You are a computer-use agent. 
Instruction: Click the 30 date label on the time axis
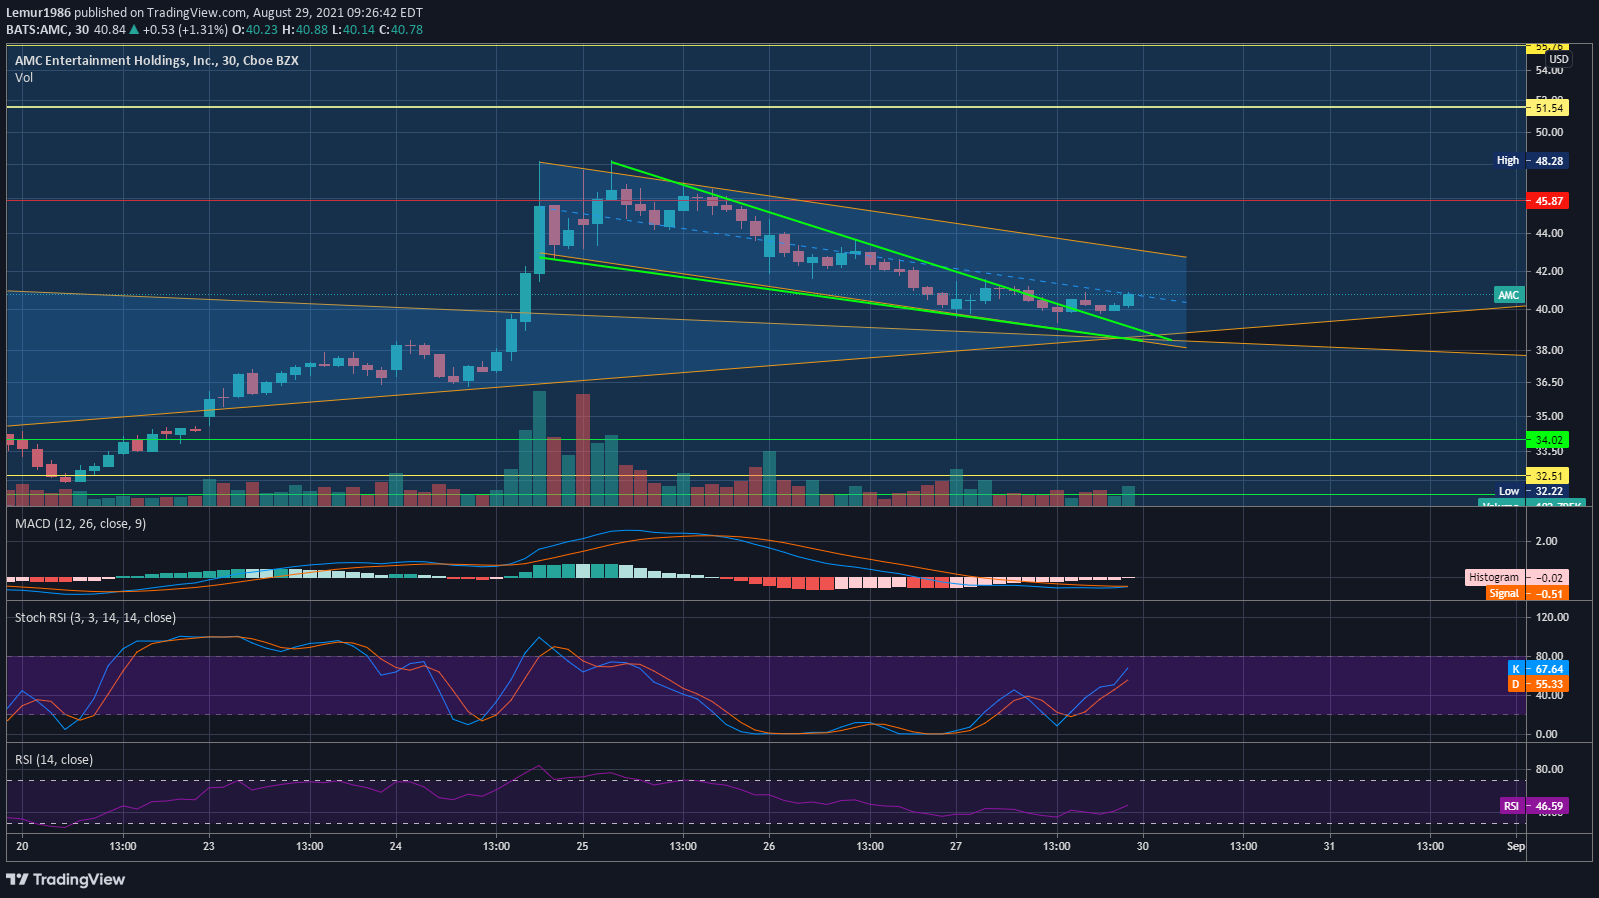coord(1143,846)
